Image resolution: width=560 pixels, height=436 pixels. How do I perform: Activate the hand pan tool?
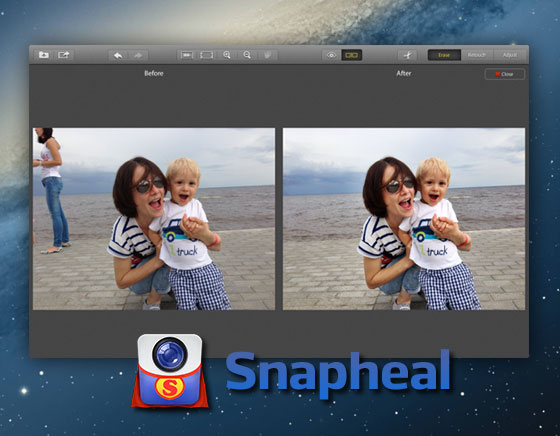[267, 55]
